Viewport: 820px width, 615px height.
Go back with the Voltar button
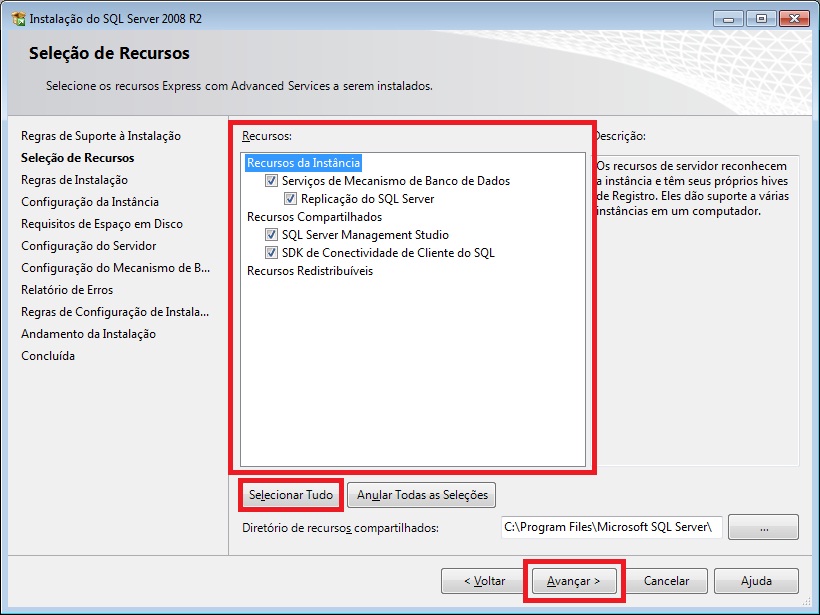coord(484,581)
